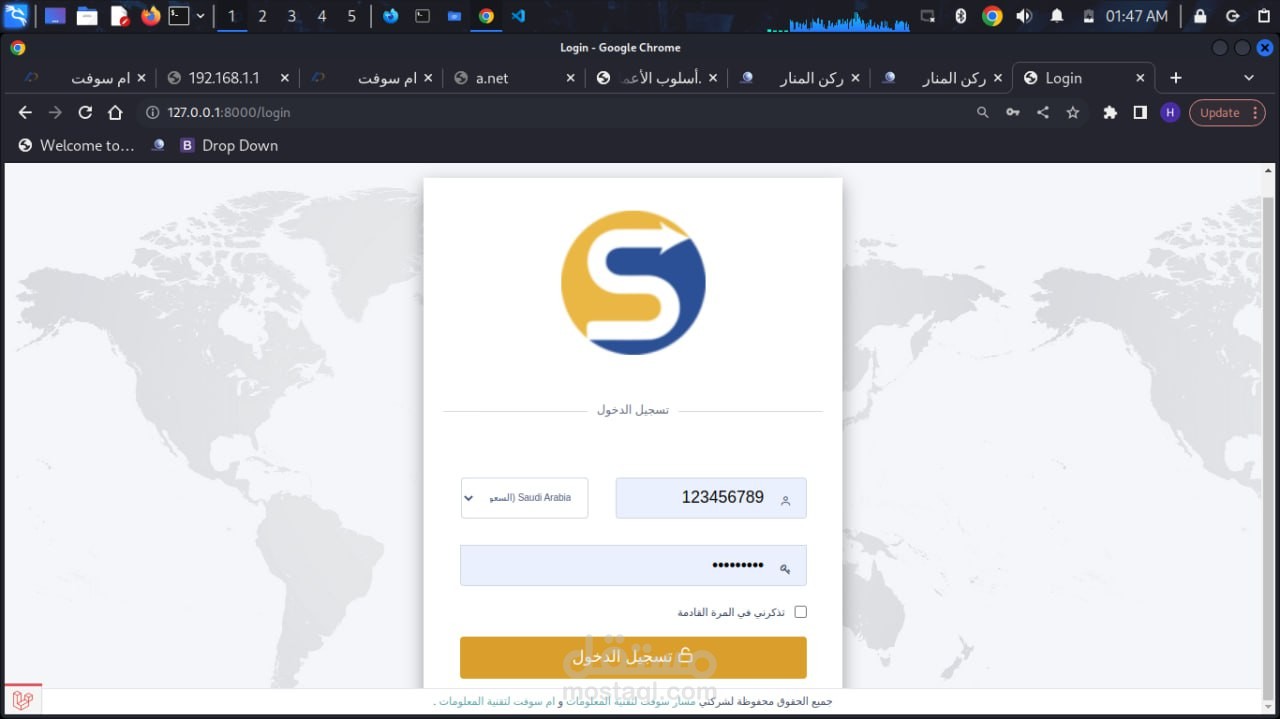Image resolution: width=1280 pixels, height=719 pixels.
Task: Open the Drop Down bookmark
Action: pyautogui.click(x=229, y=145)
